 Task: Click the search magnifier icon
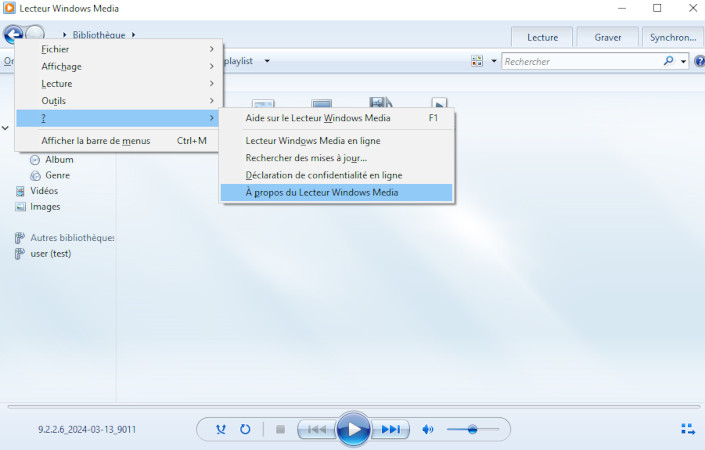click(x=669, y=61)
